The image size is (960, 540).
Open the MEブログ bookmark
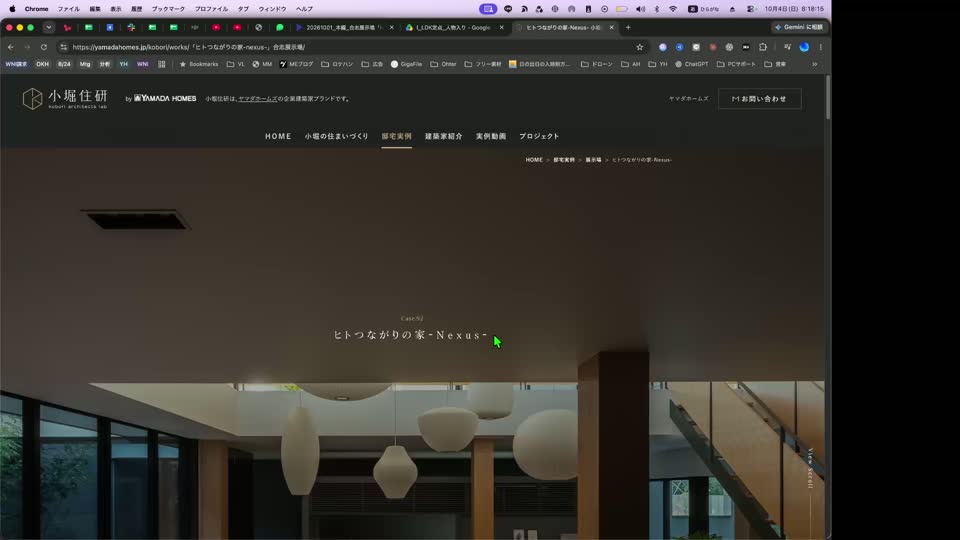point(296,64)
